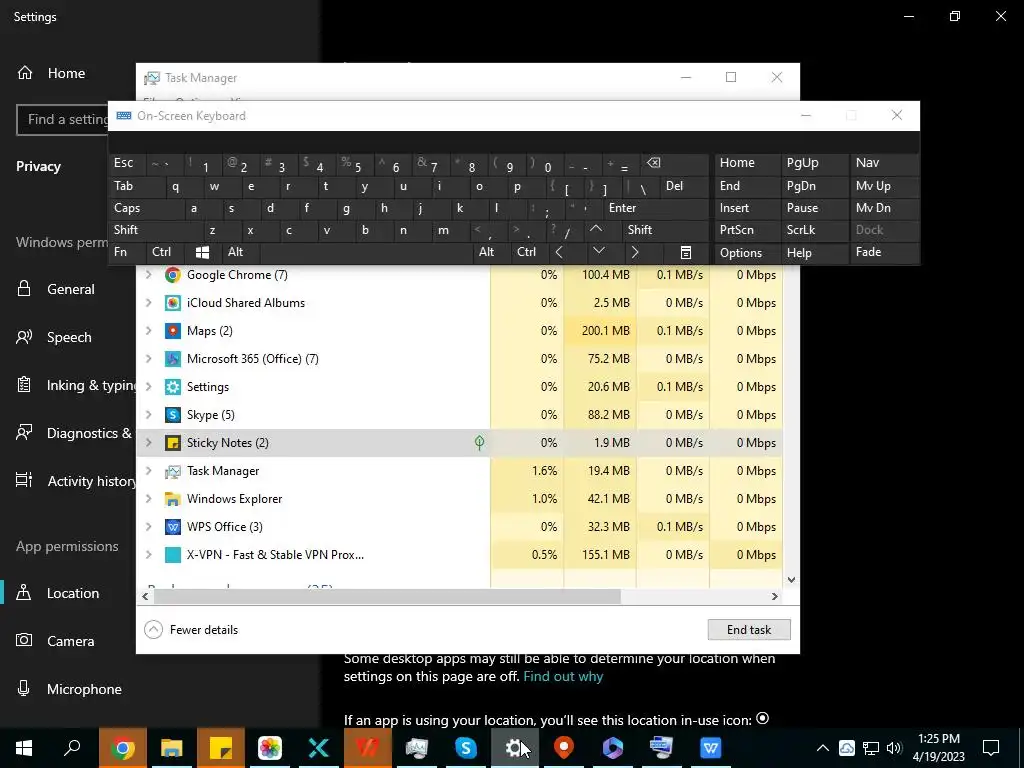The image size is (1024, 768).
Task: Click the iCloud Shared Albums process icon
Action: [172, 303]
